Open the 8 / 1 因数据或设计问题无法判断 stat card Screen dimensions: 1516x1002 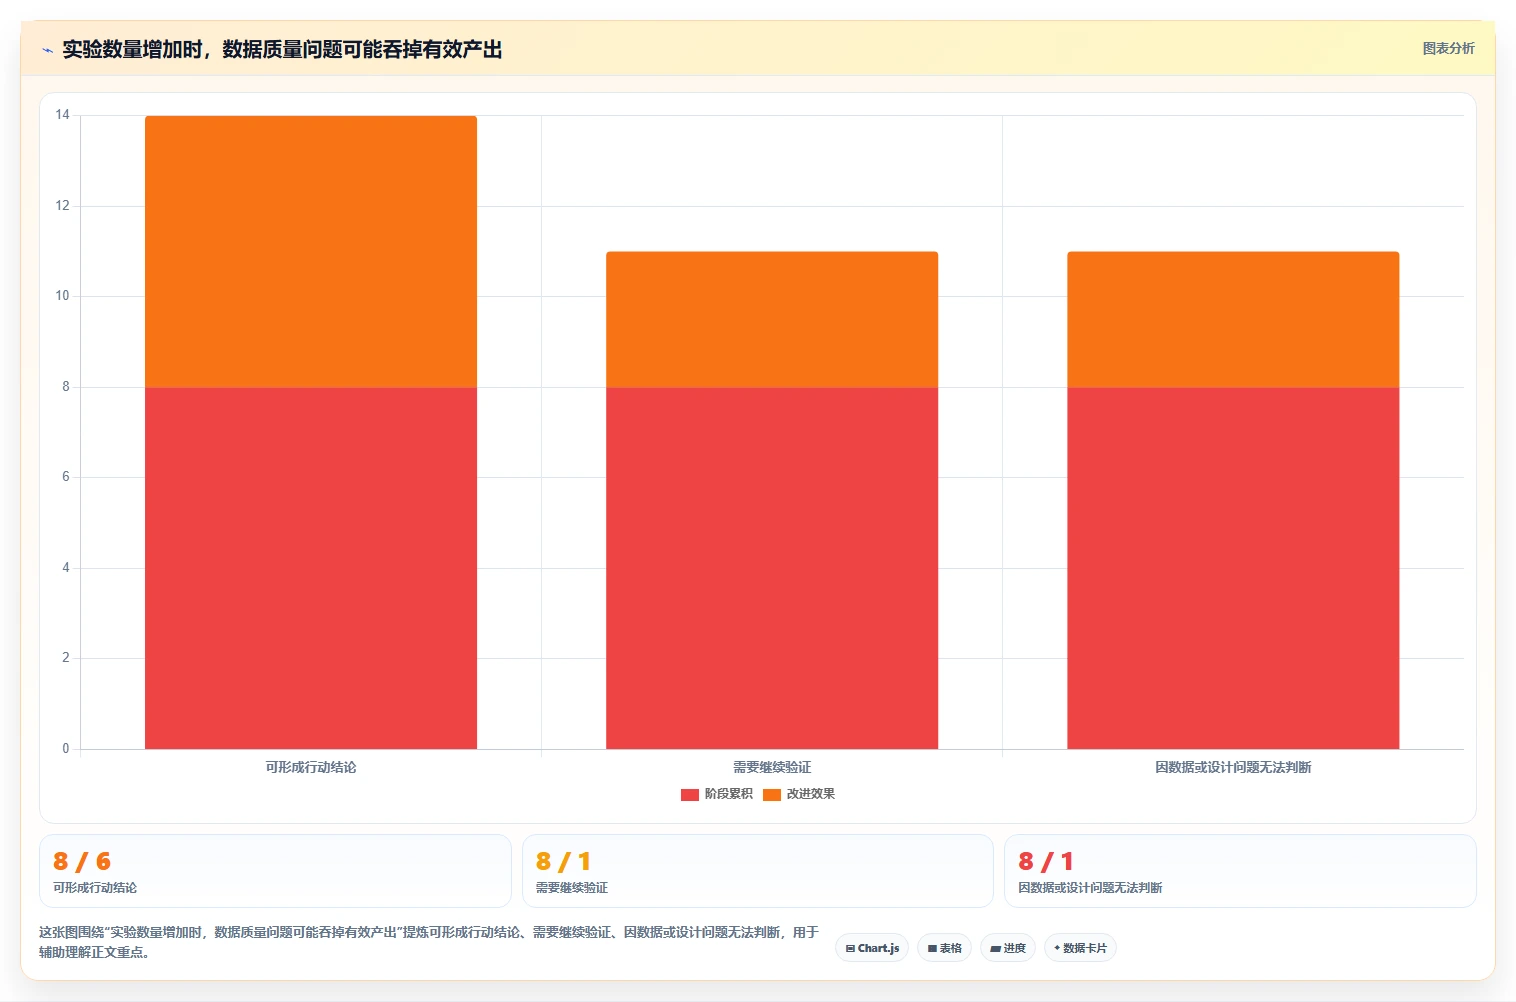tap(1240, 871)
